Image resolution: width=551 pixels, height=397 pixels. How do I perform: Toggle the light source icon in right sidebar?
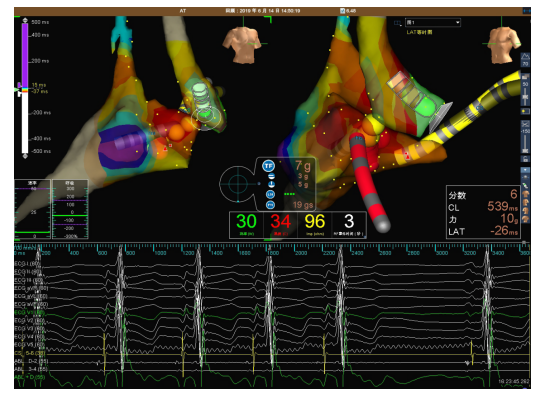525,111
